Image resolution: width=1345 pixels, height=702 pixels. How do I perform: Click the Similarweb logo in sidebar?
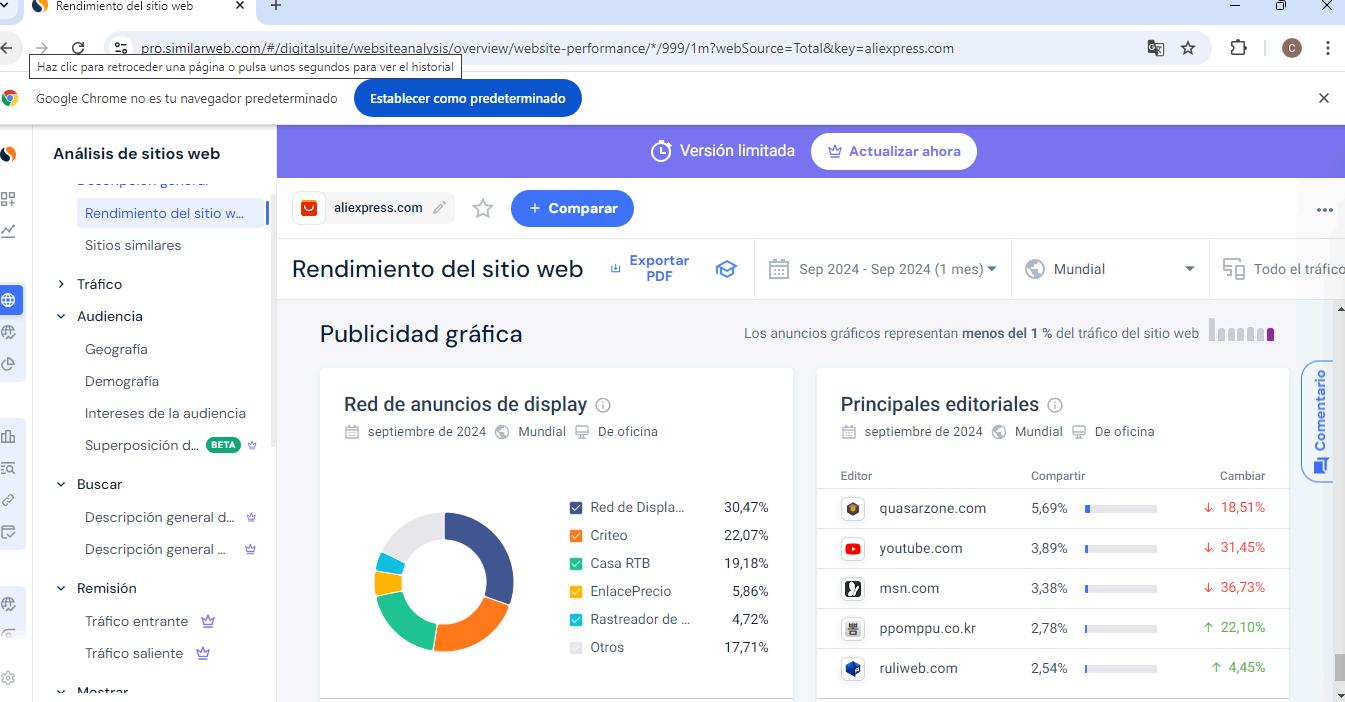(8, 154)
